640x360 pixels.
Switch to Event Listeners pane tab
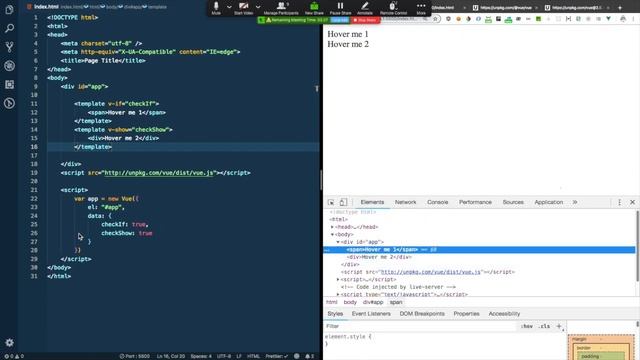click(x=371, y=313)
